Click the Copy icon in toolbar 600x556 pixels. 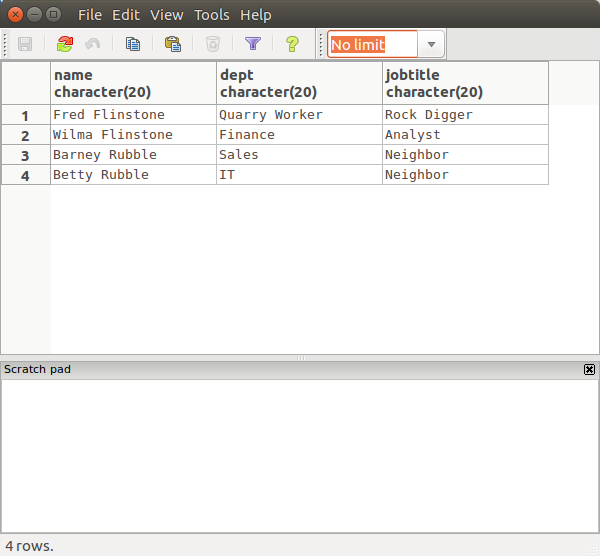click(132, 44)
